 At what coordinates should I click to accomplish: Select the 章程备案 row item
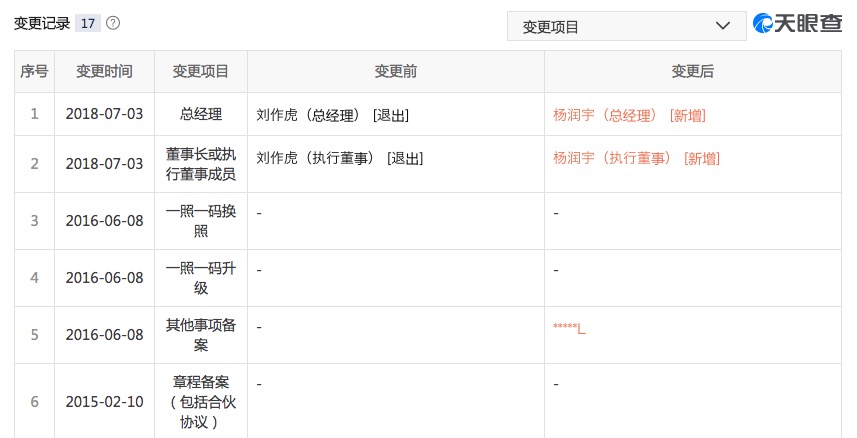point(201,402)
